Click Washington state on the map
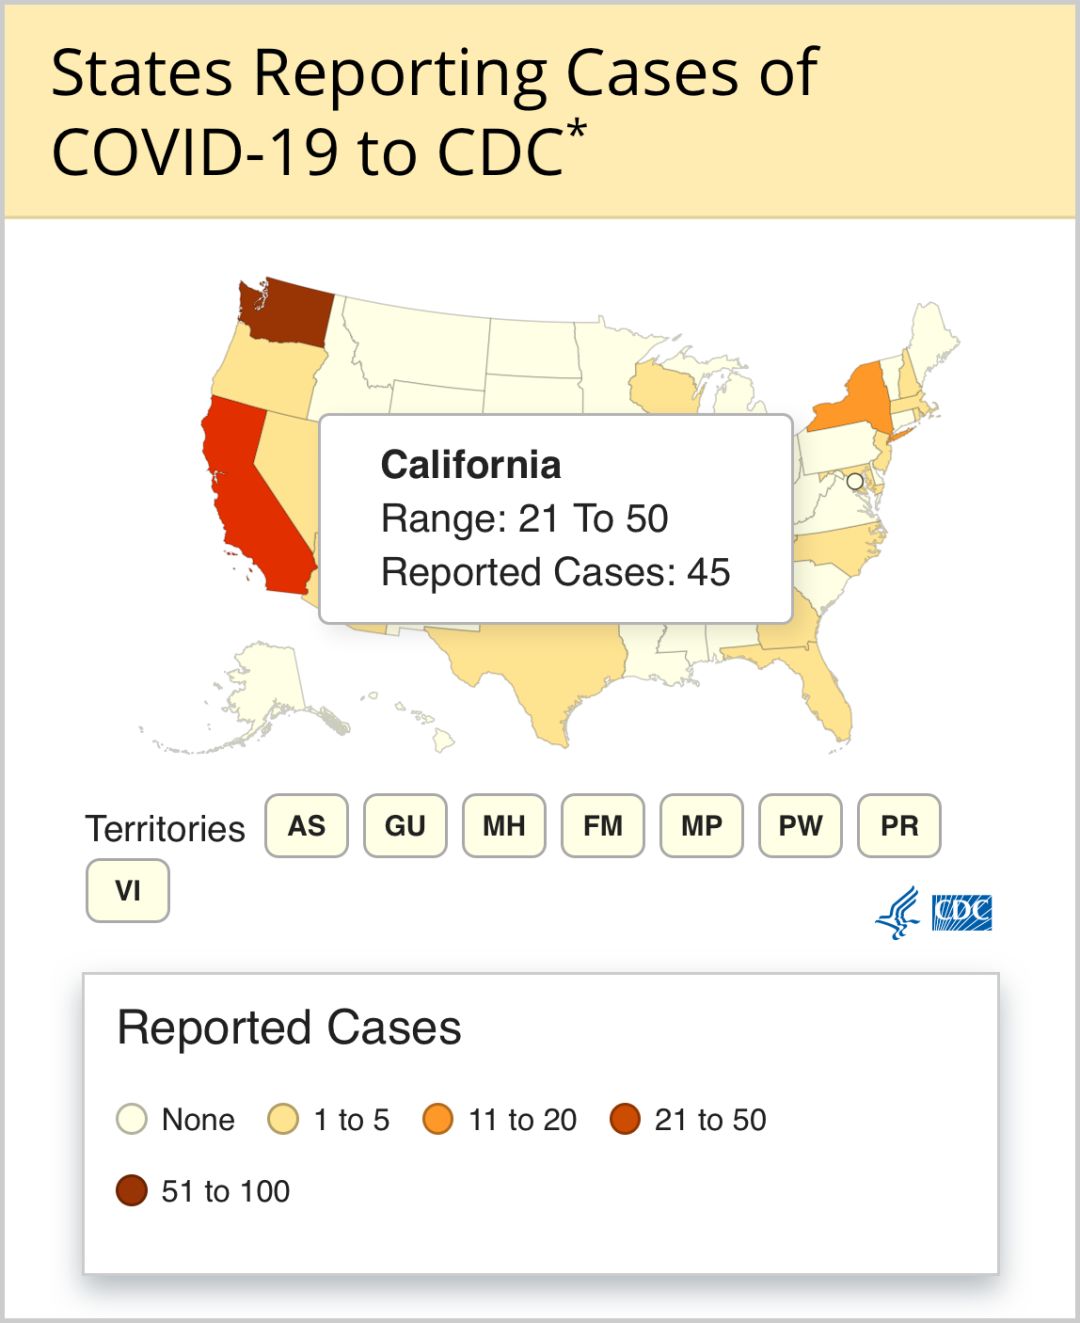The image size is (1080, 1323). point(290,312)
